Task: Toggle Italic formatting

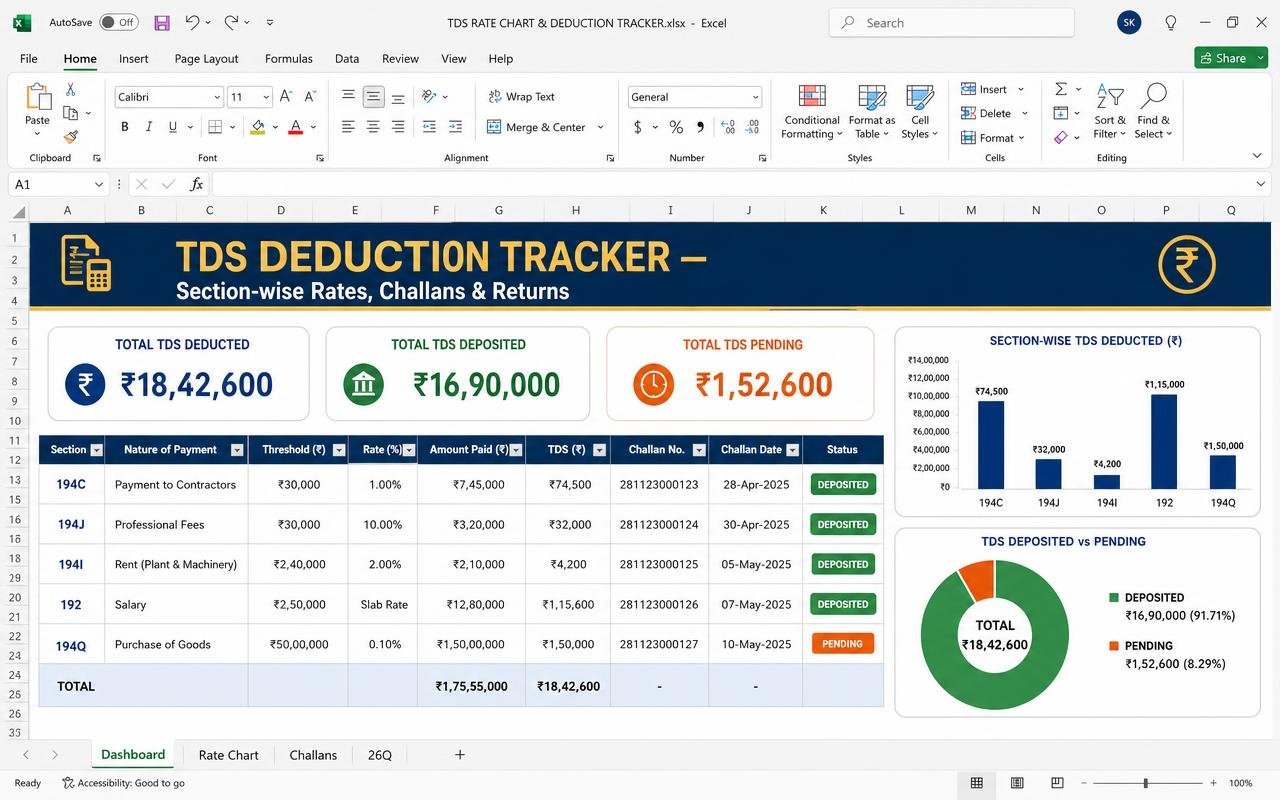Action: tap(149, 127)
